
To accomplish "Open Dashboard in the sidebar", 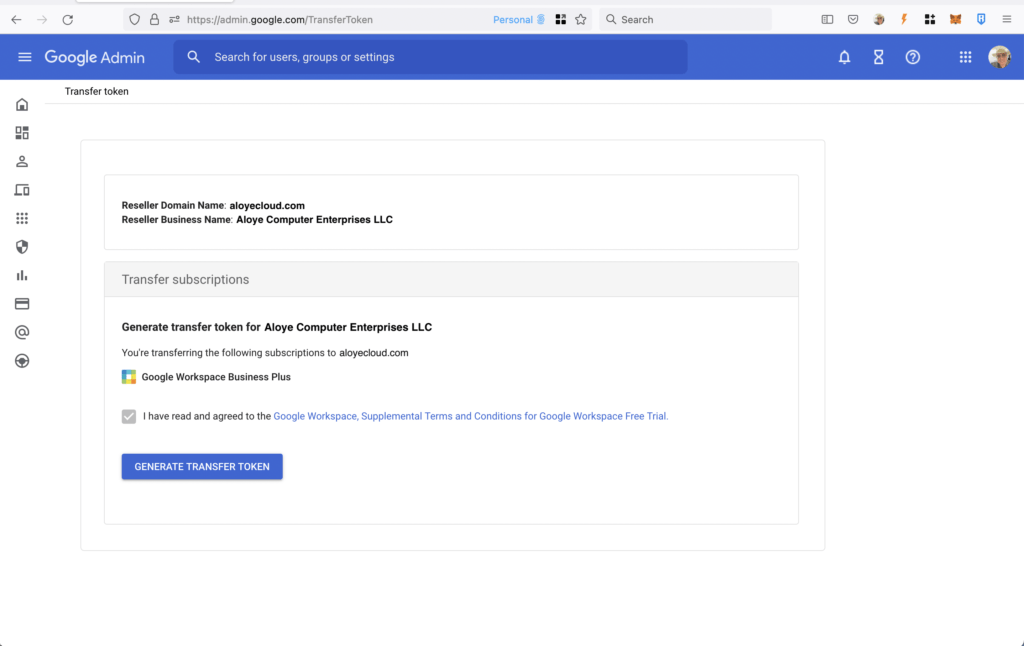I will 22,133.
